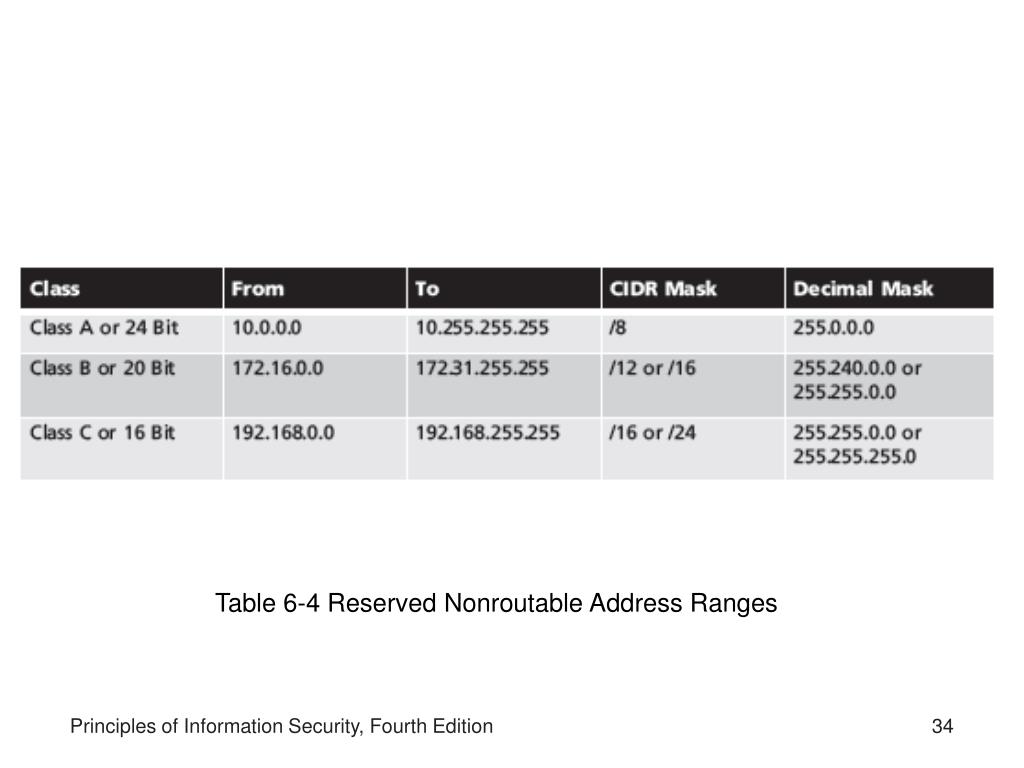Click the 192.168.0.0 address cell
Screen dimensions: 1024x768
pos(315,449)
